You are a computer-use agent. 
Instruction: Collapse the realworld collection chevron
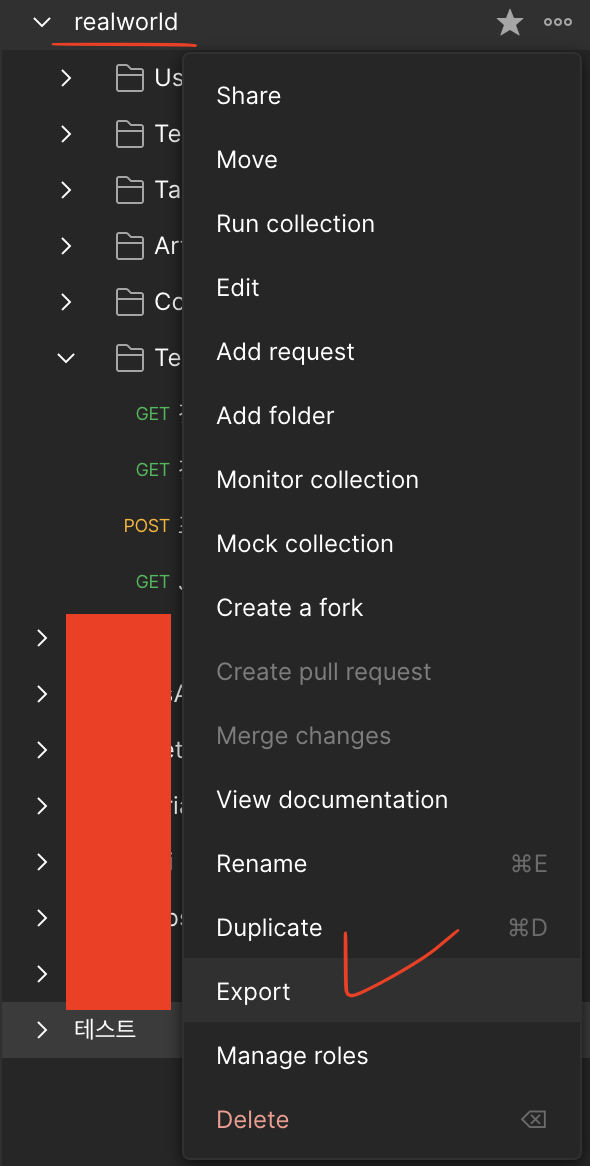coord(42,22)
